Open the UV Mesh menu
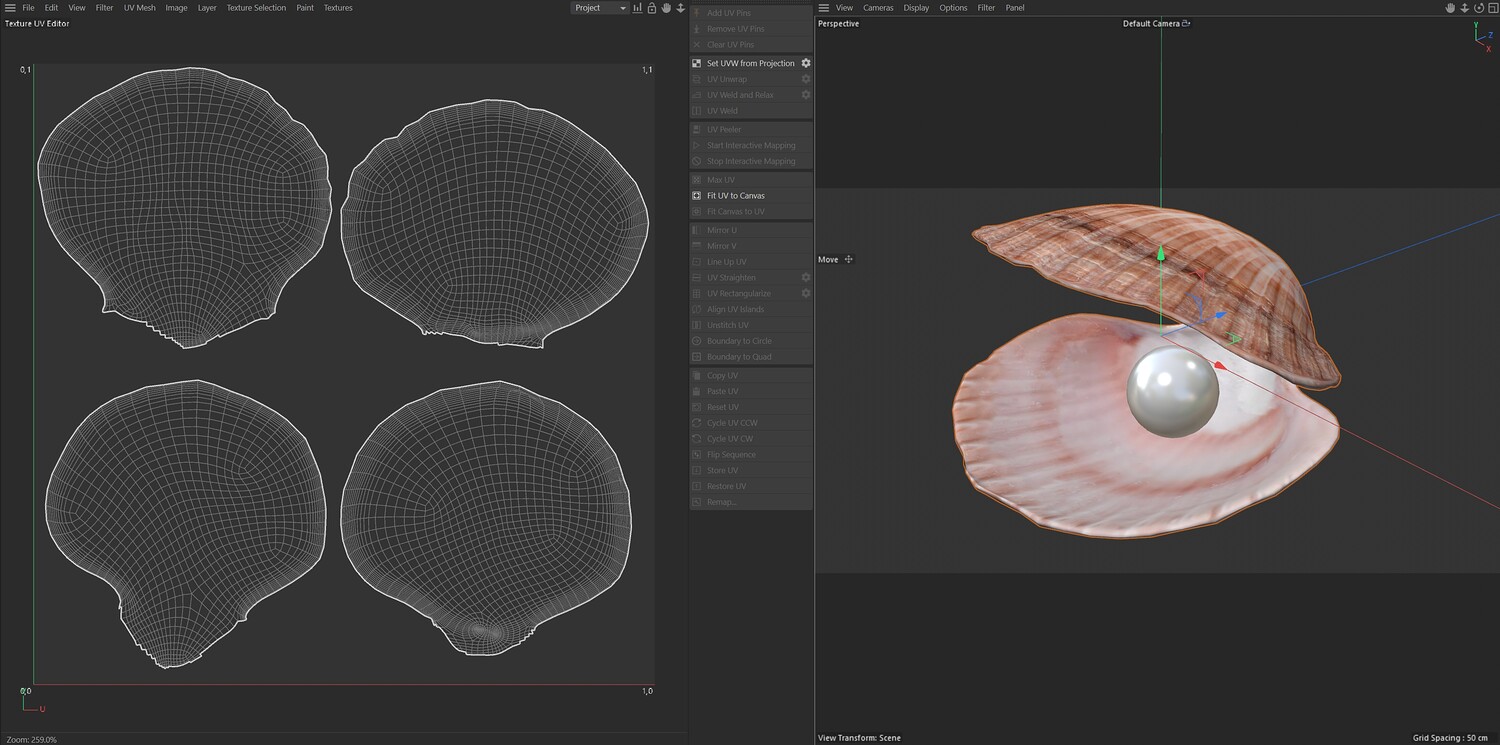Screen dimensions: 1500x745 click(x=139, y=8)
